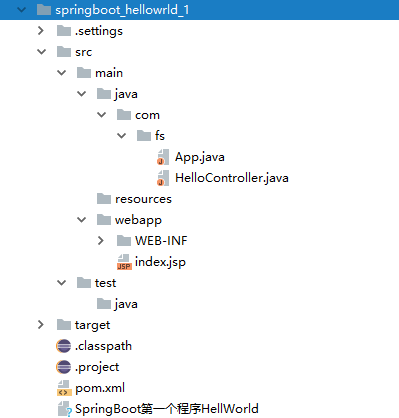Collapse the springboot_hellowrld_1 root folder
The image size is (399, 418).
[x=21, y=10]
